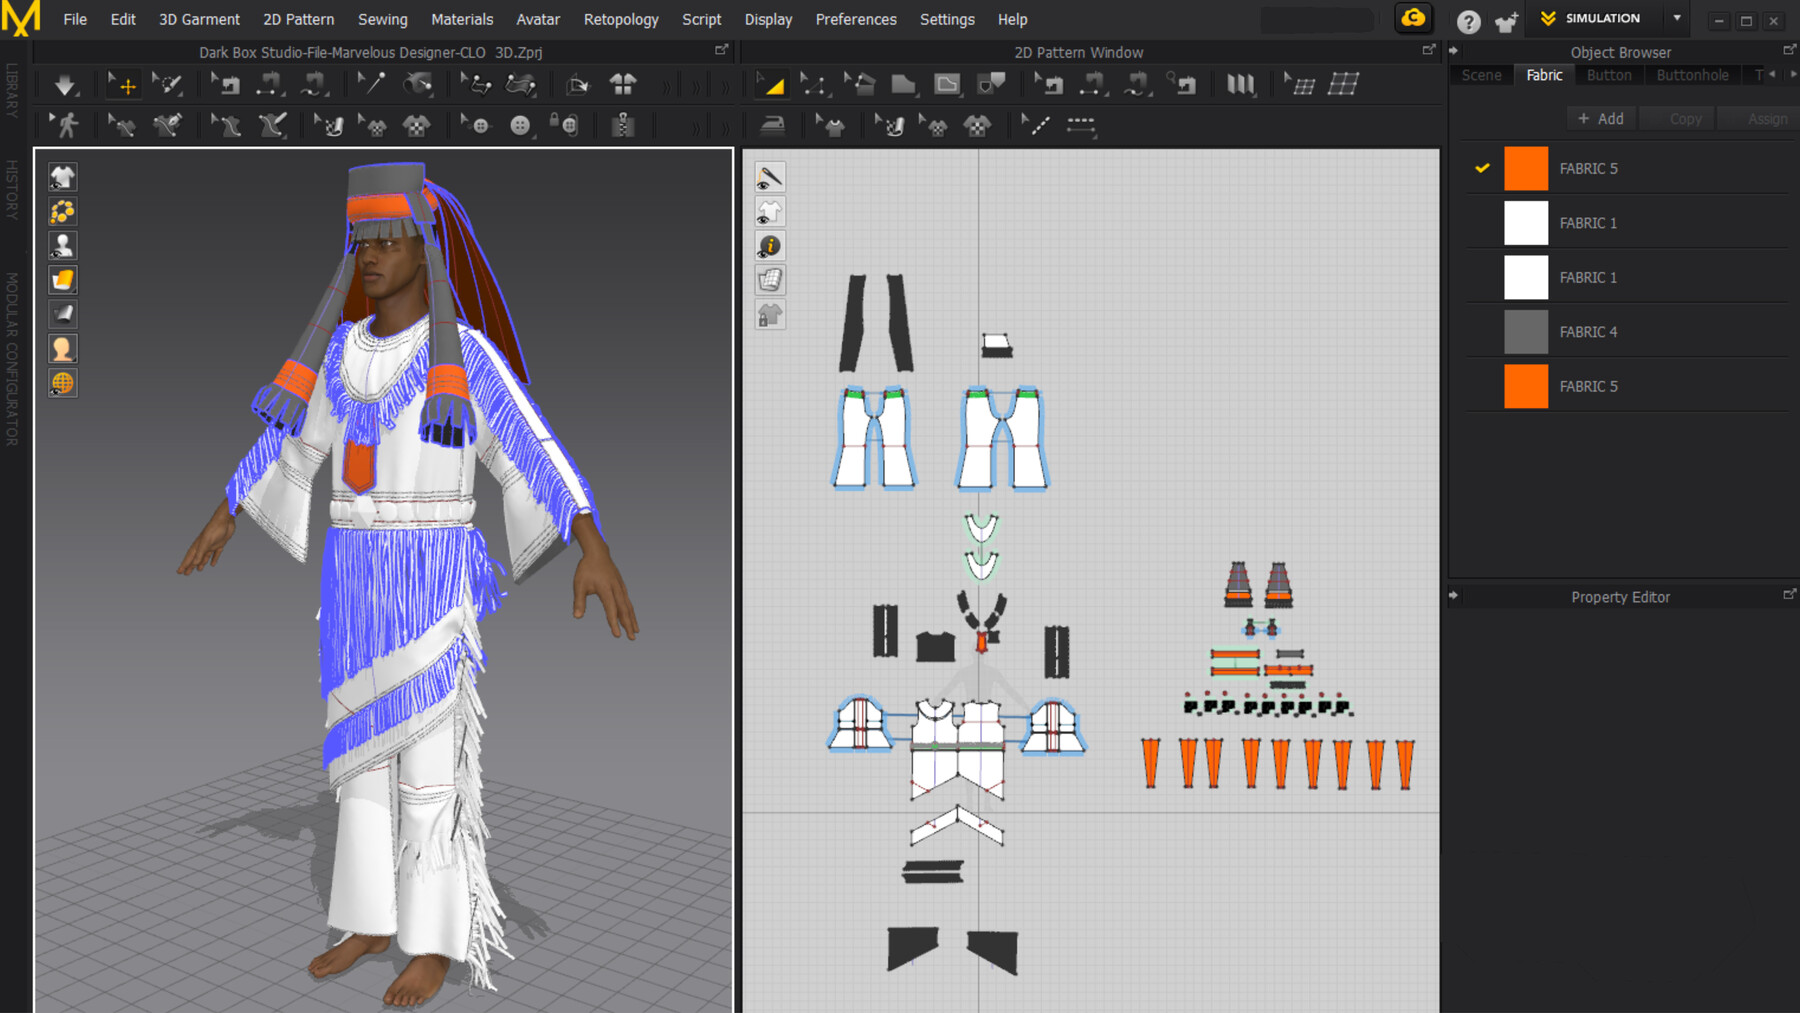Viewport: 1800px width, 1013px height.
Task: Pop out the 2D Pattern Window panel
Action: coord(1429,49)
